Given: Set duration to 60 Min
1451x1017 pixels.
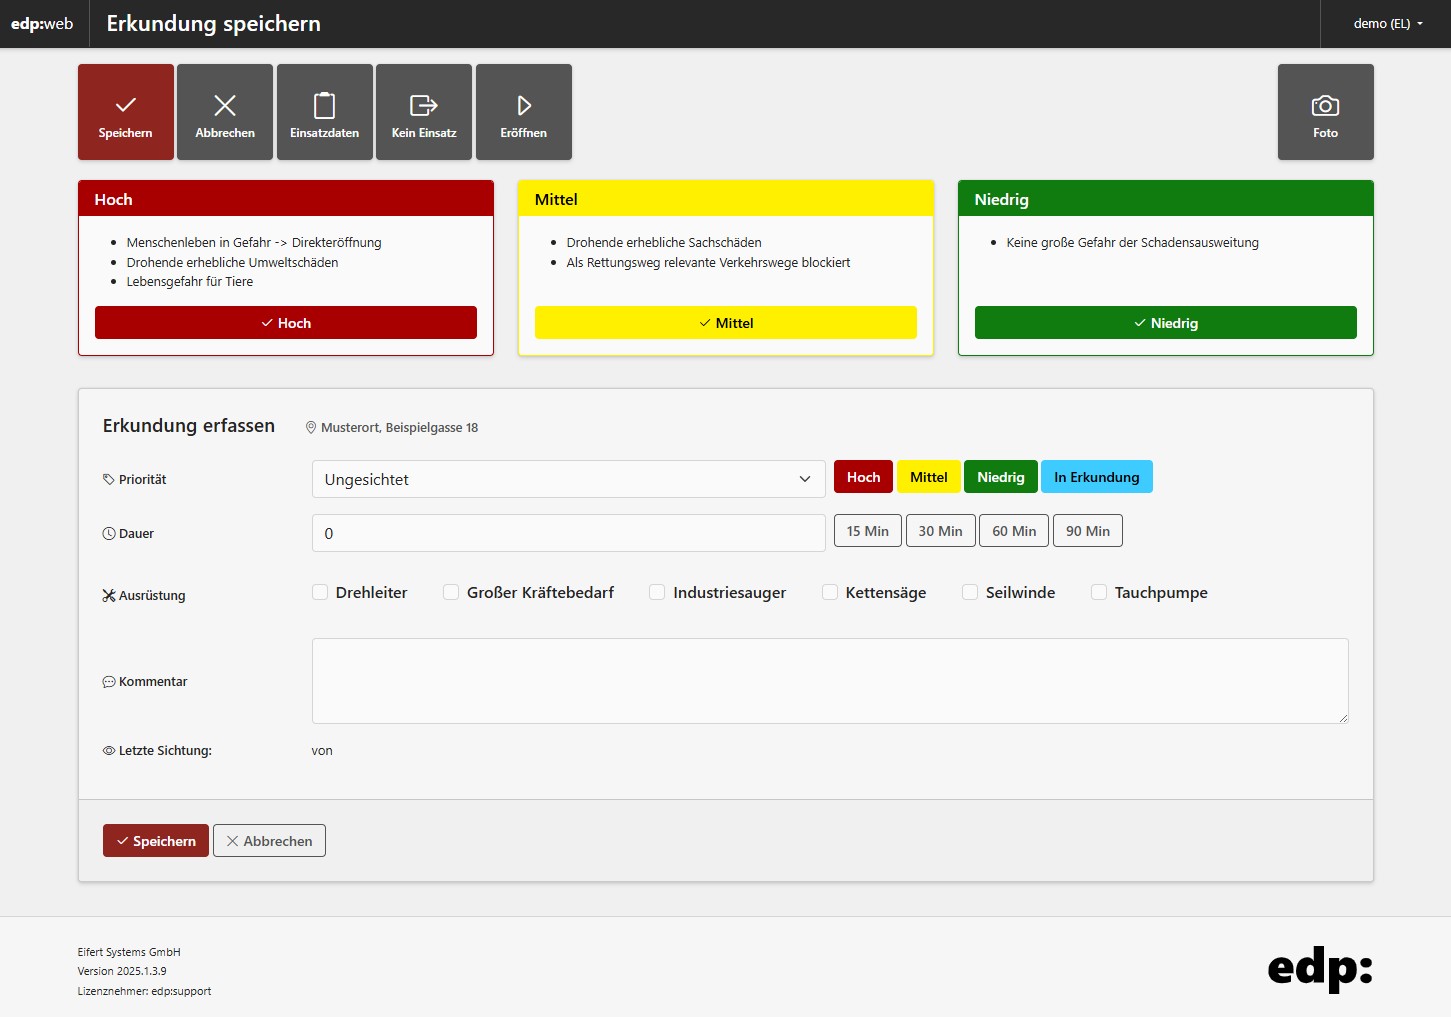Looking at the screenshot, I should click(x=1014, y=531).
